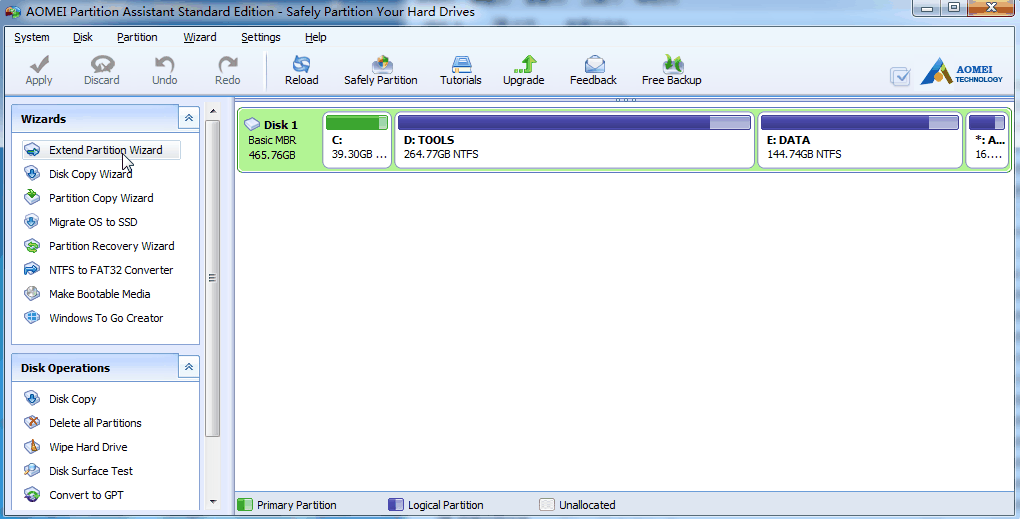
Task: Select the Disk 1 Basic MBR header
Action: click(x=280, y=140)
